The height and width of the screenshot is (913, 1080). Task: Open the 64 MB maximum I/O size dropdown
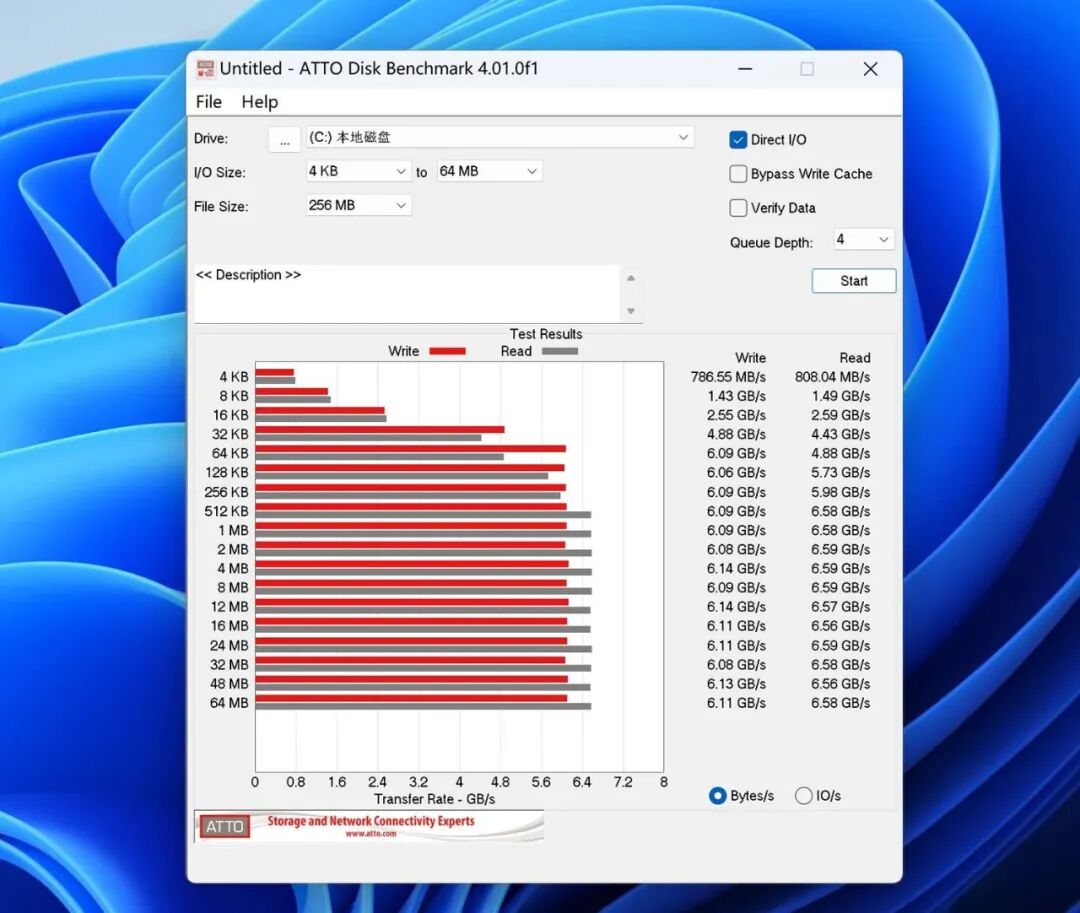coord(489,171)
